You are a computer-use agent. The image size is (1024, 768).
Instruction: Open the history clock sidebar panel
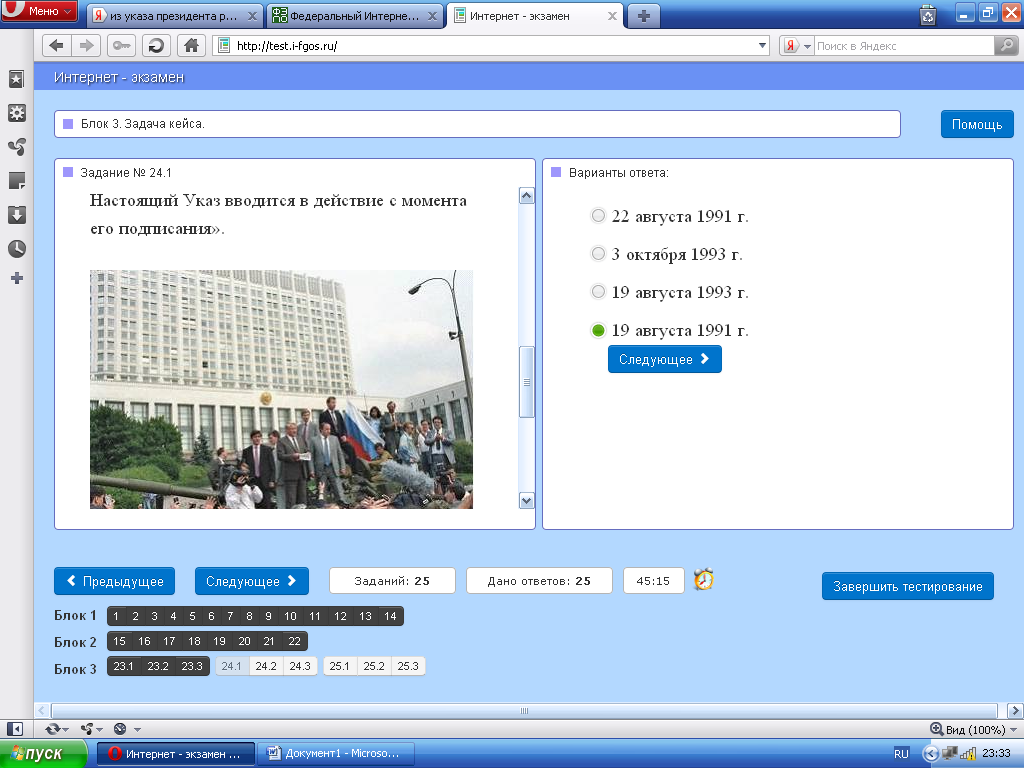click(16, 249)
